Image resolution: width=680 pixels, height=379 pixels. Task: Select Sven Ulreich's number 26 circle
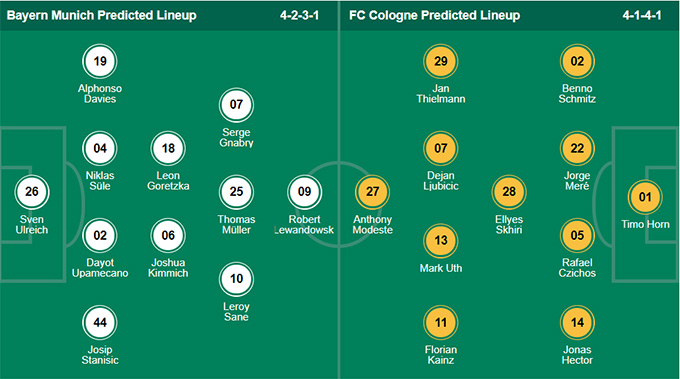tap(32, 192)
